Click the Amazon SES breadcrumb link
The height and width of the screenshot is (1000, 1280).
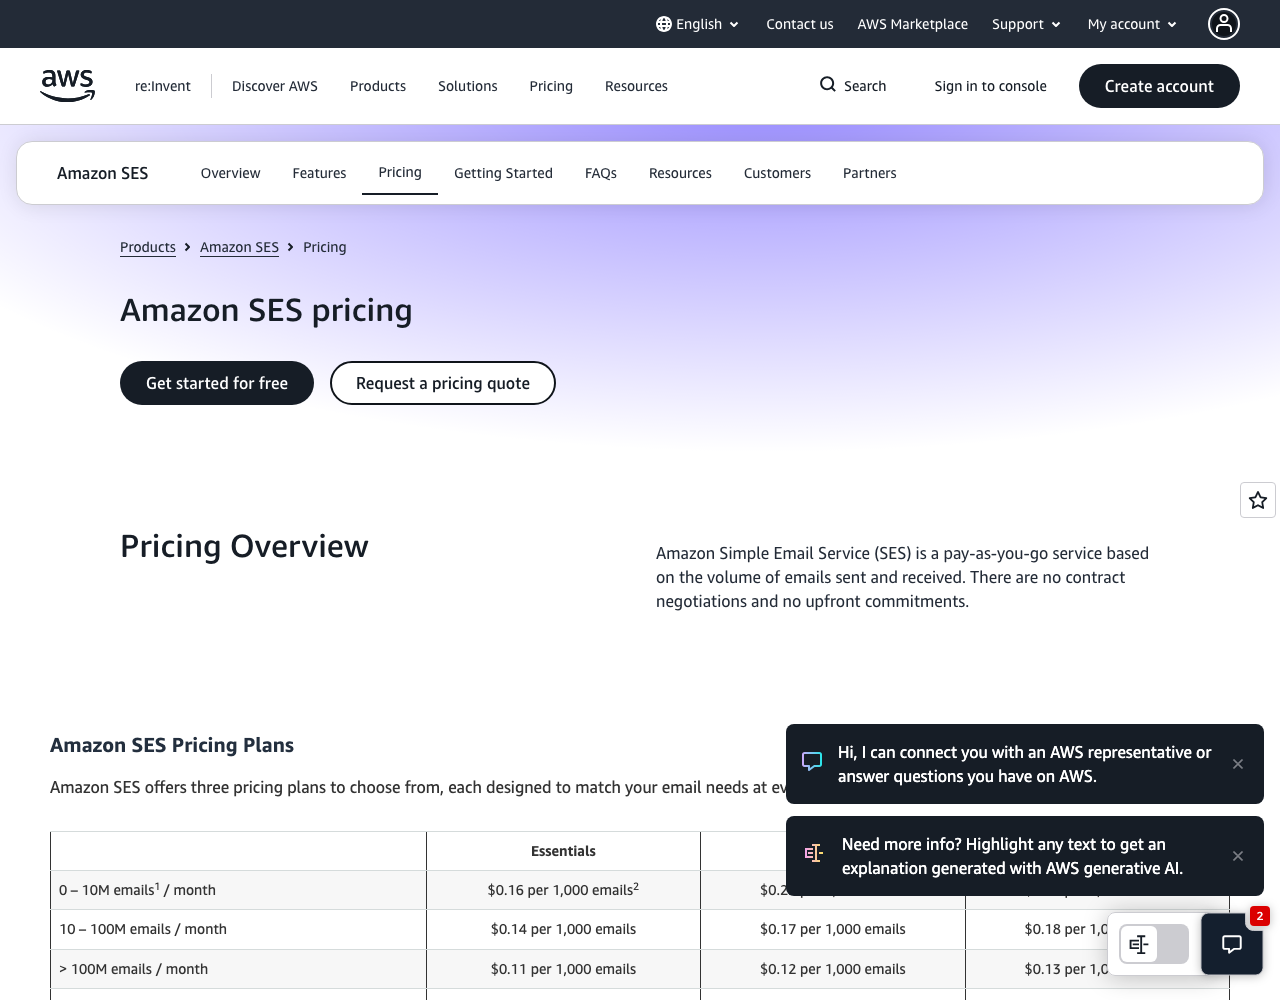(x=239, y=247)
